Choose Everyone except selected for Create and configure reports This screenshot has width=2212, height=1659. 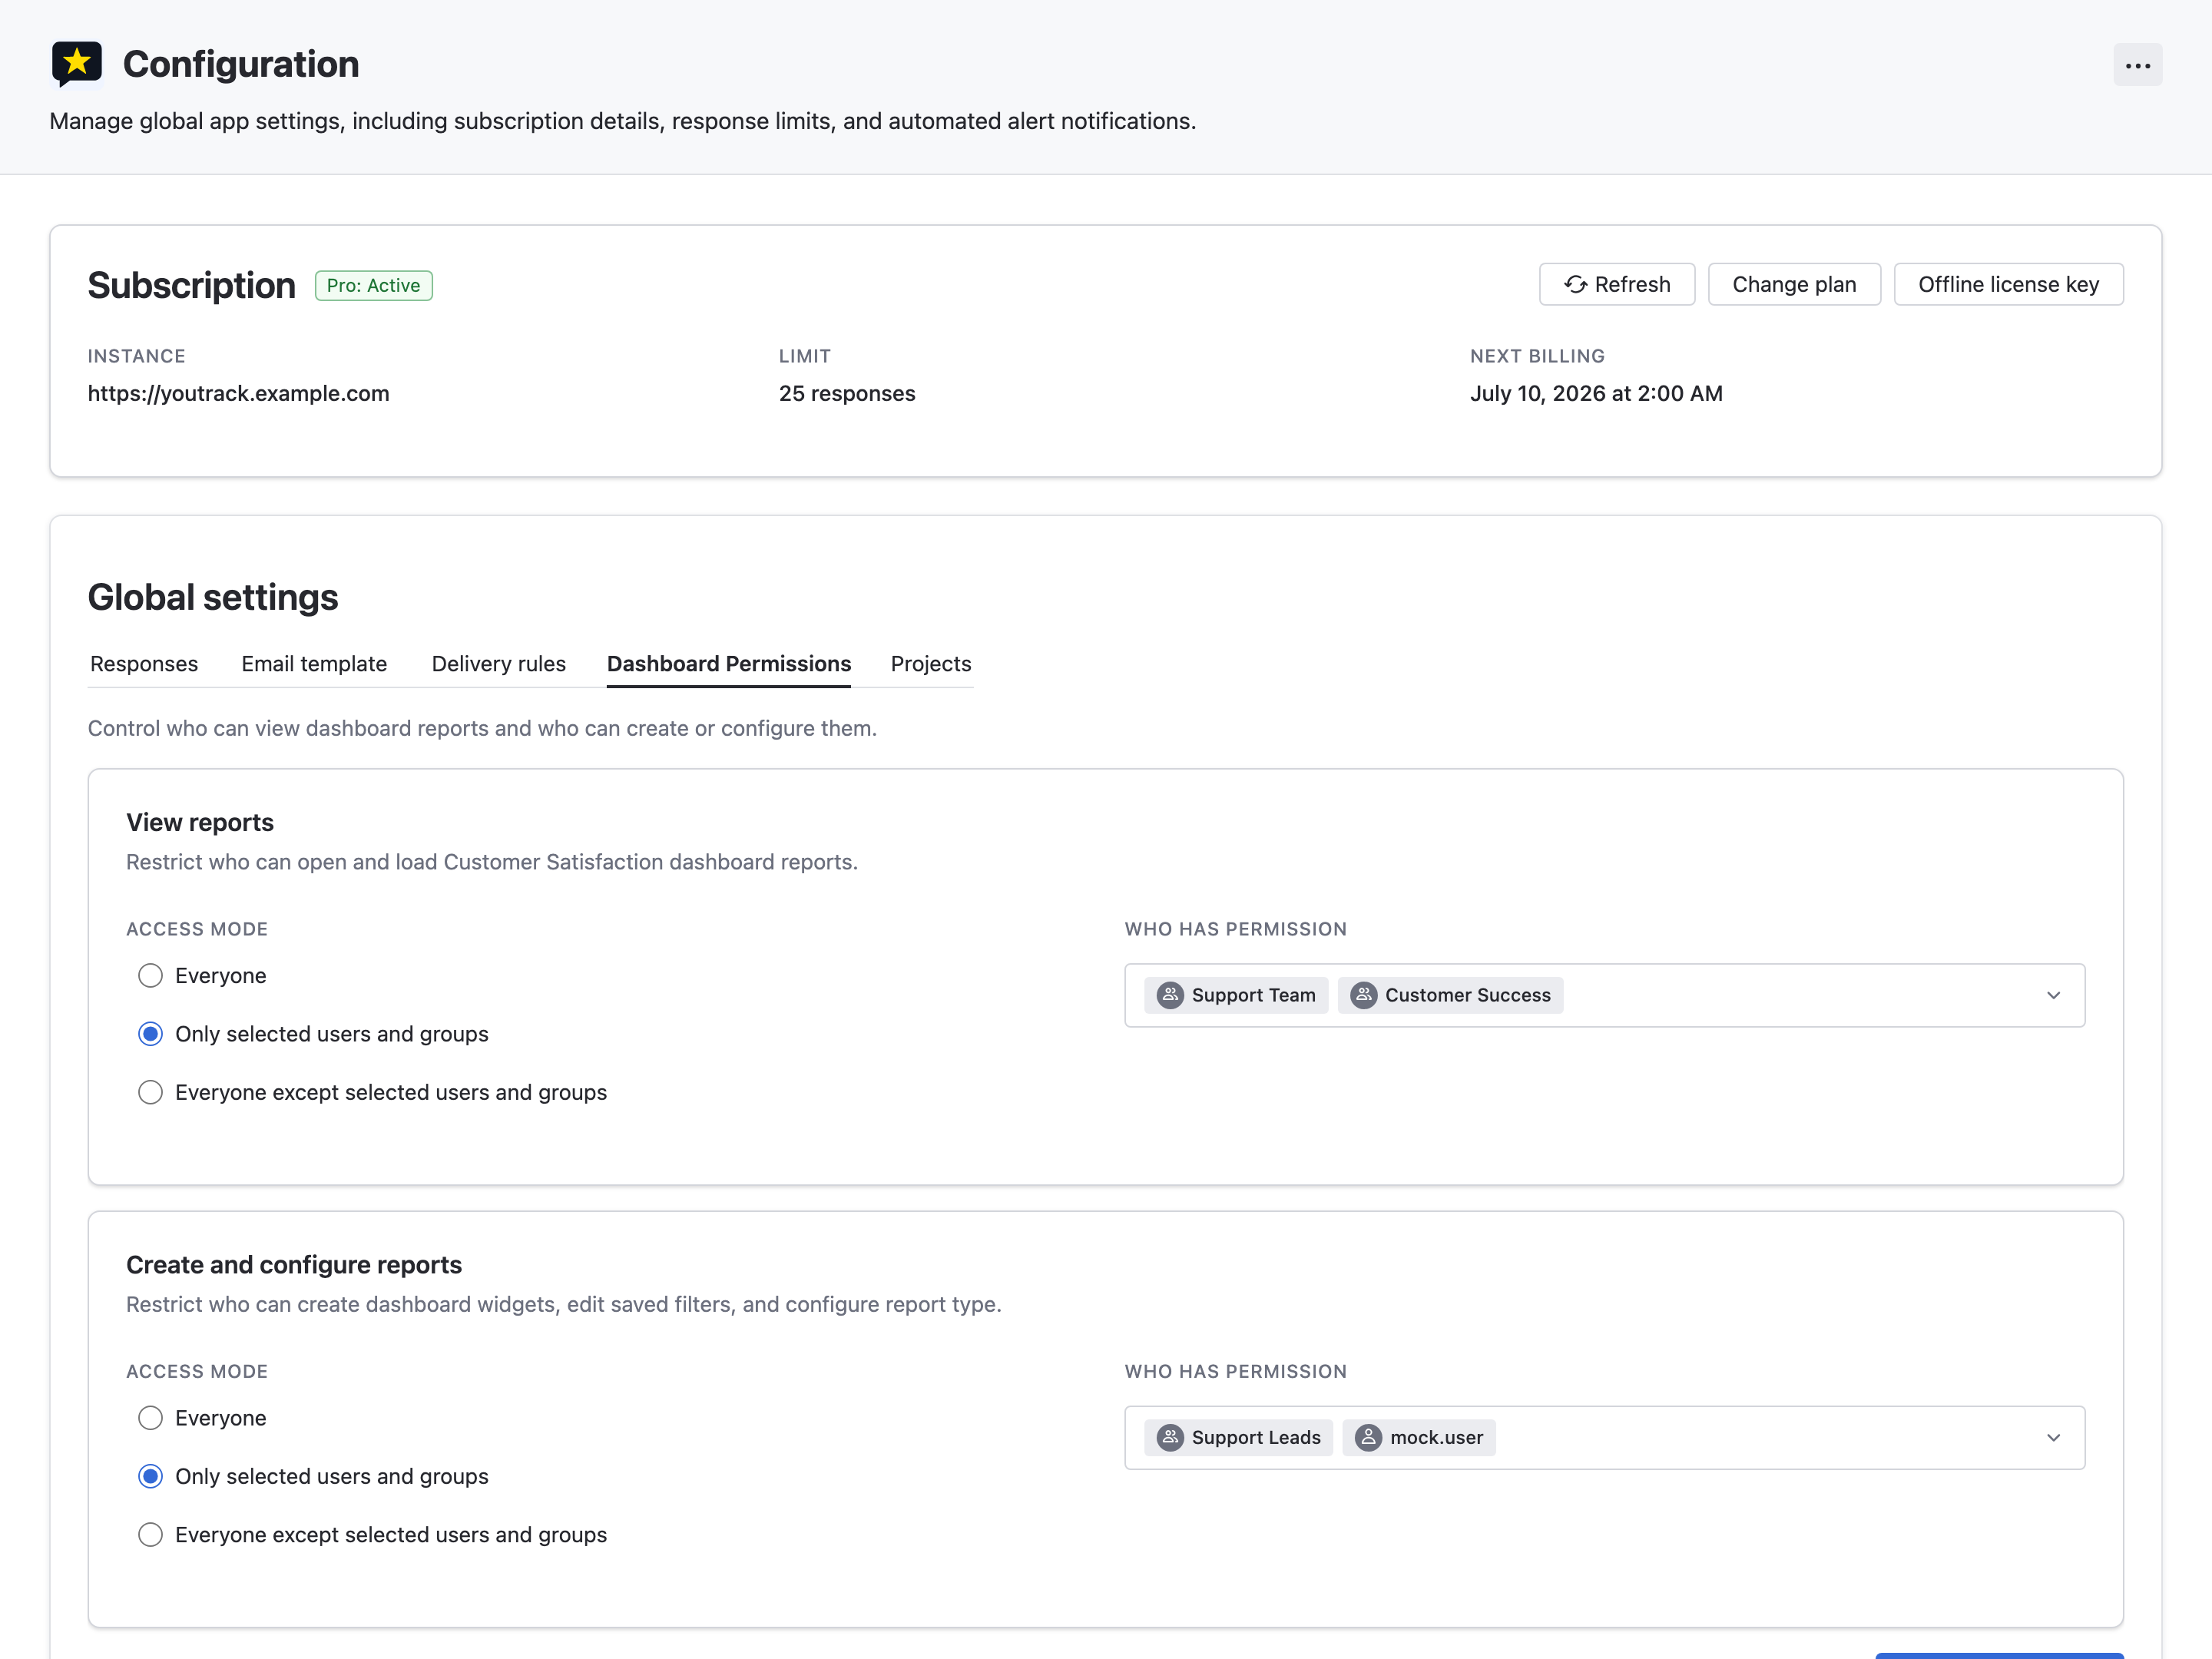150,1535
